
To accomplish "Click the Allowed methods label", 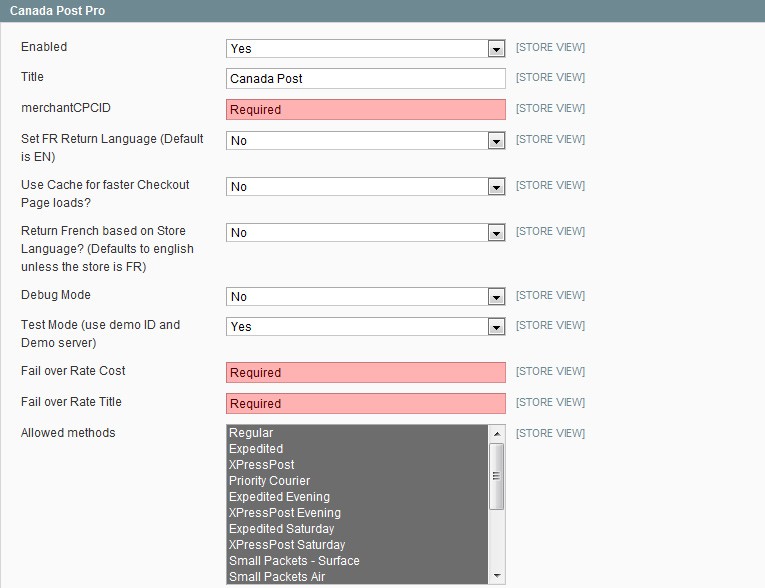I will point(68,433).
